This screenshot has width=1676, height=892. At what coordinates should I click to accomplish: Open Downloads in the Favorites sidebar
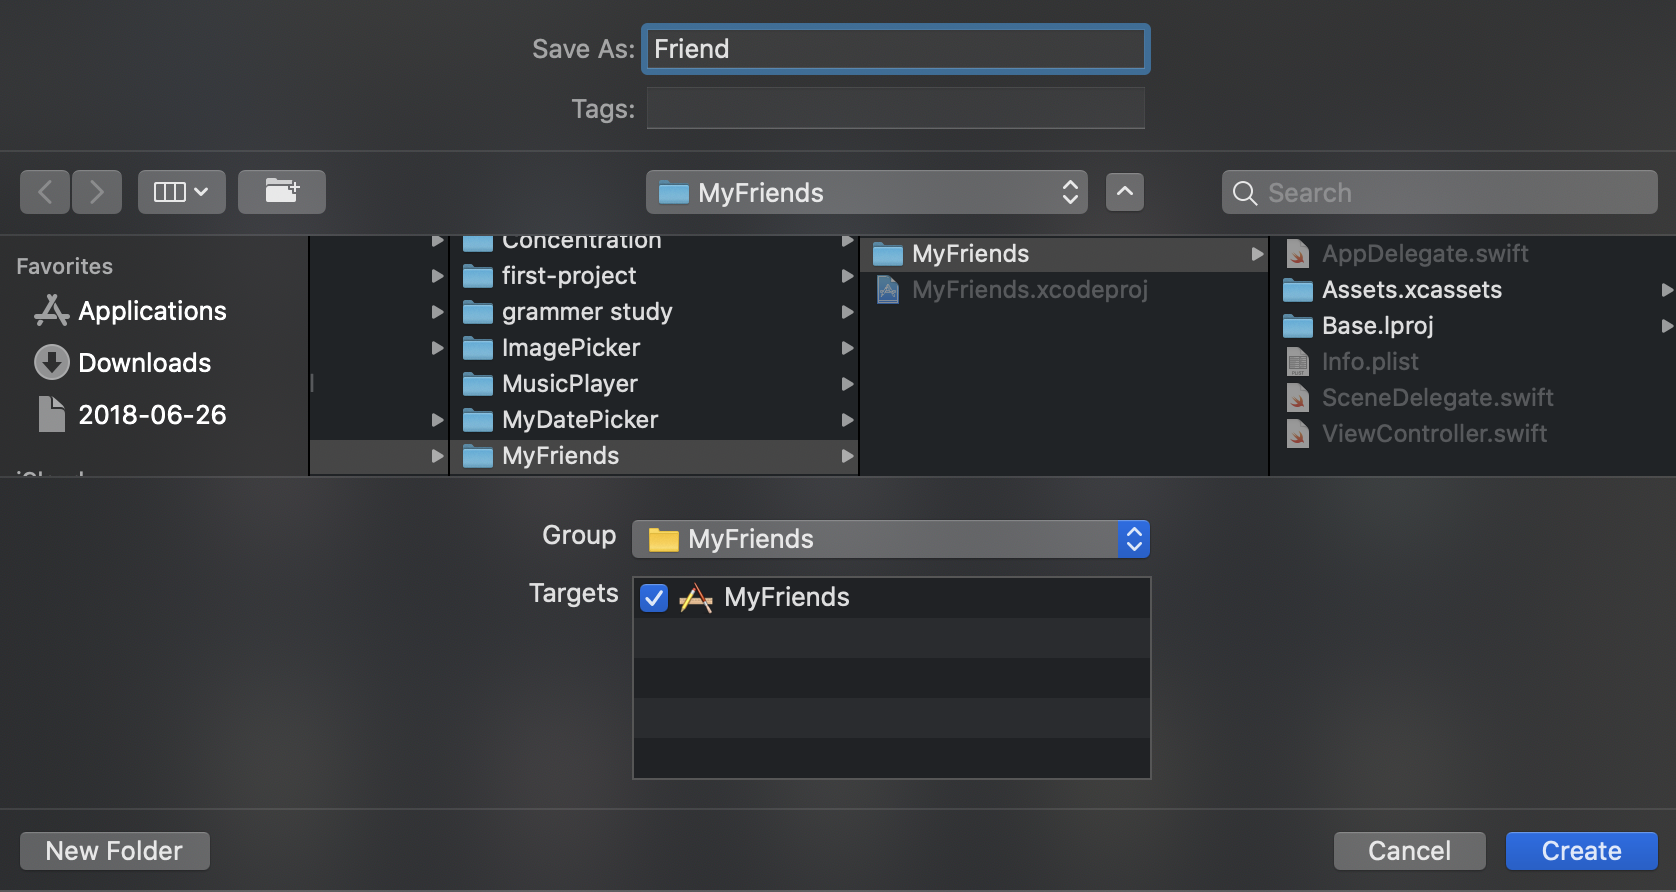point(123,363)
